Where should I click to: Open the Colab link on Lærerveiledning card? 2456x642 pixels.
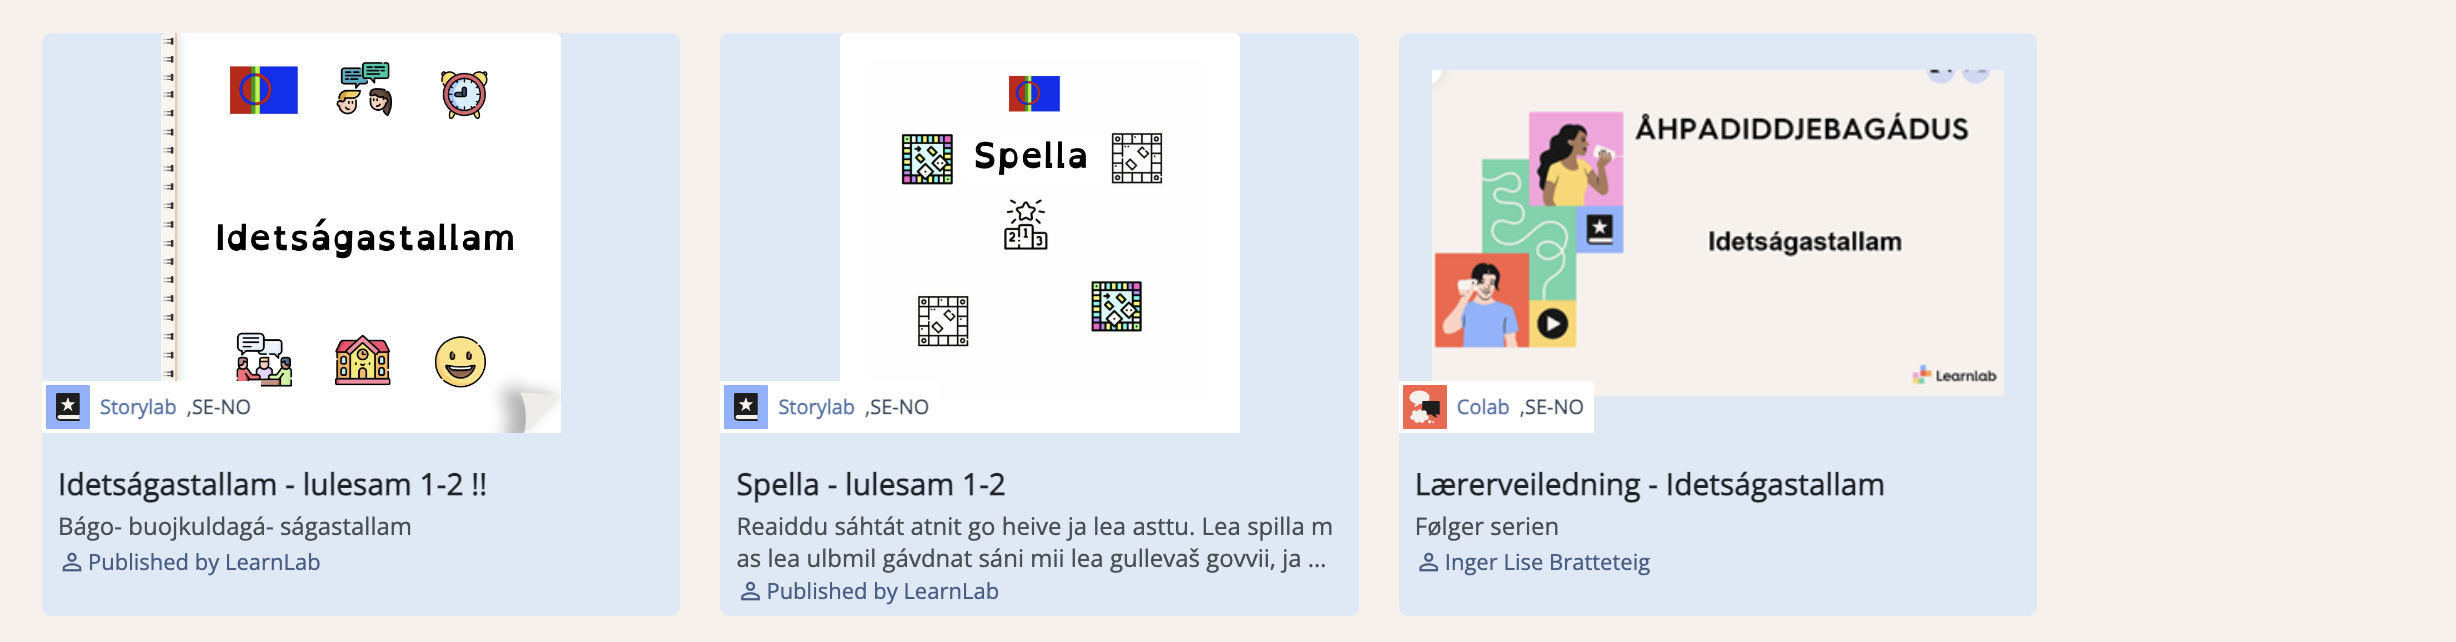click(x=1482, y=407)
